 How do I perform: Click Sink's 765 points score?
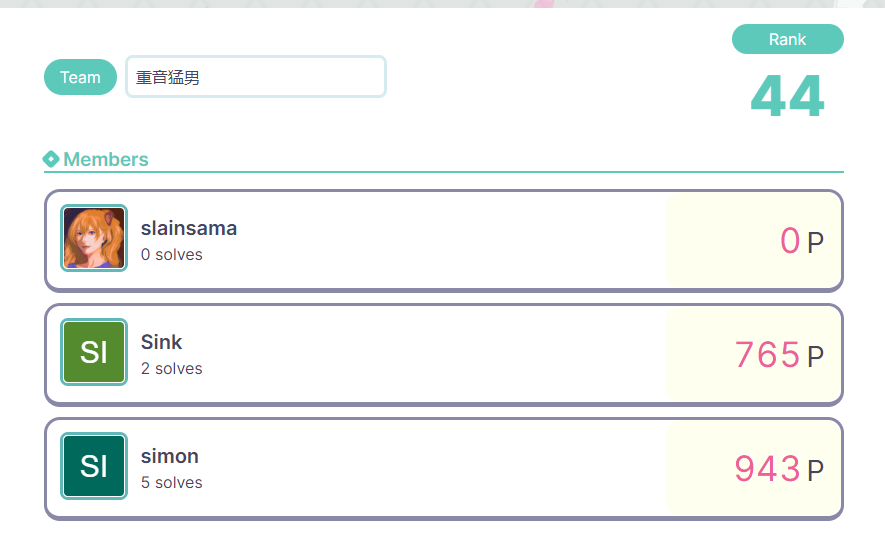[767, 355]
